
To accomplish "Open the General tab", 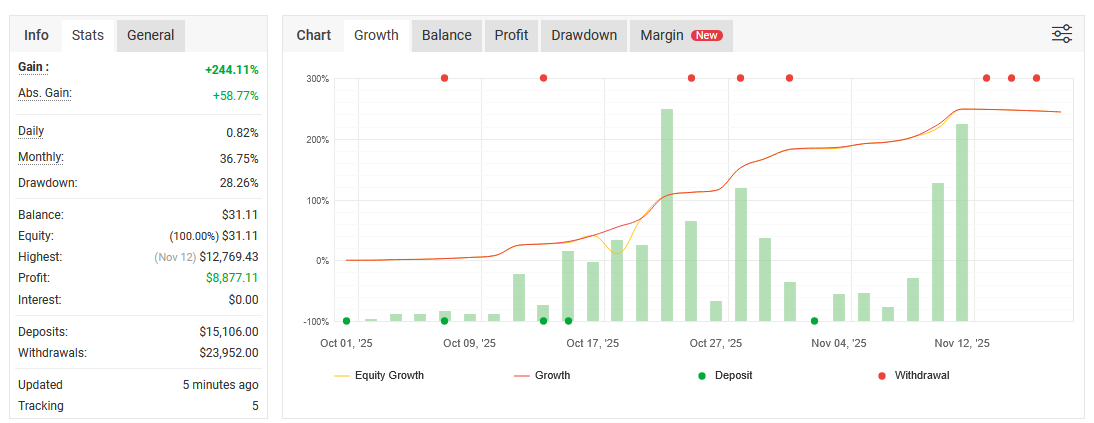I will (151, 35).
